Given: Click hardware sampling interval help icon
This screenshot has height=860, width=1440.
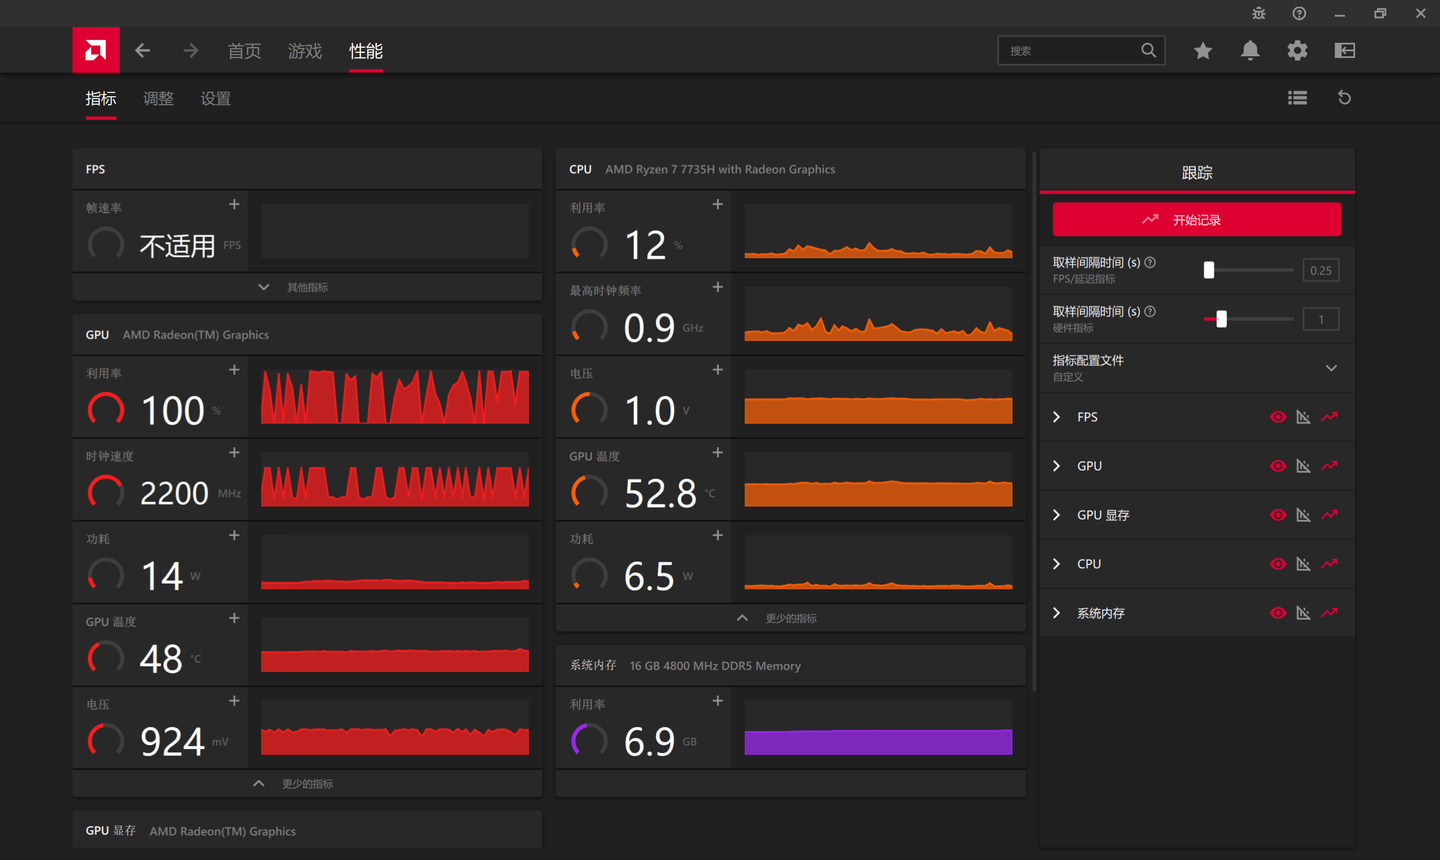Looking at the screenshot, I should (x=1150, y=311).
